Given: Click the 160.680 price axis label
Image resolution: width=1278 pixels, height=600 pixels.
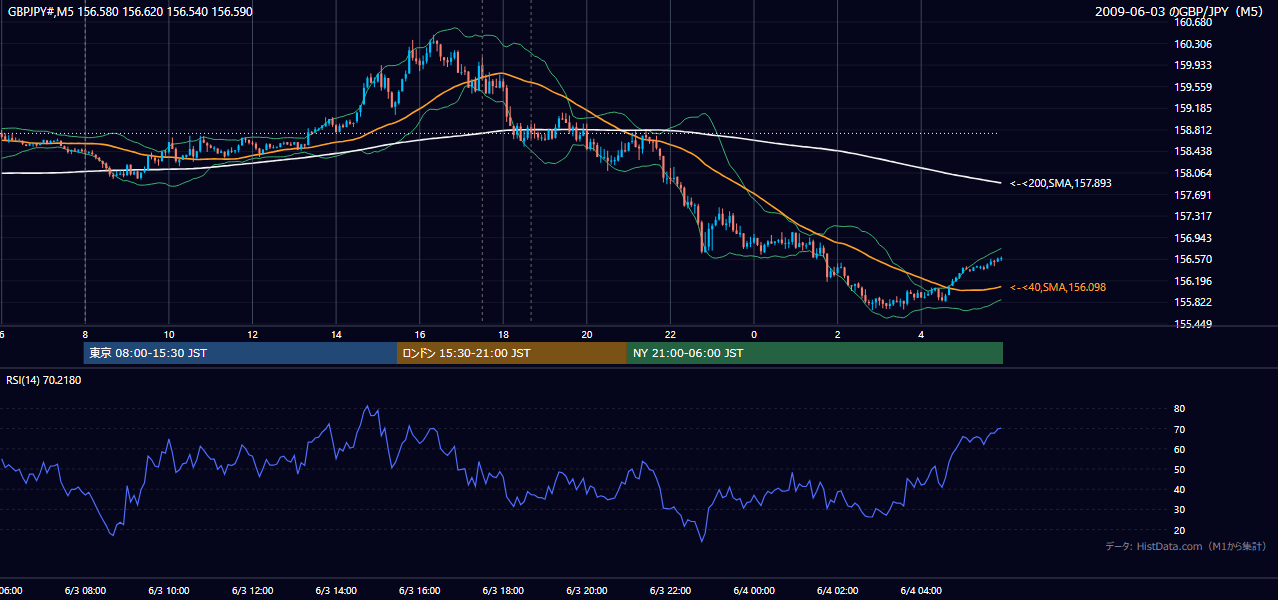Looking at the screenshot, I should [x=1194, y=23].
